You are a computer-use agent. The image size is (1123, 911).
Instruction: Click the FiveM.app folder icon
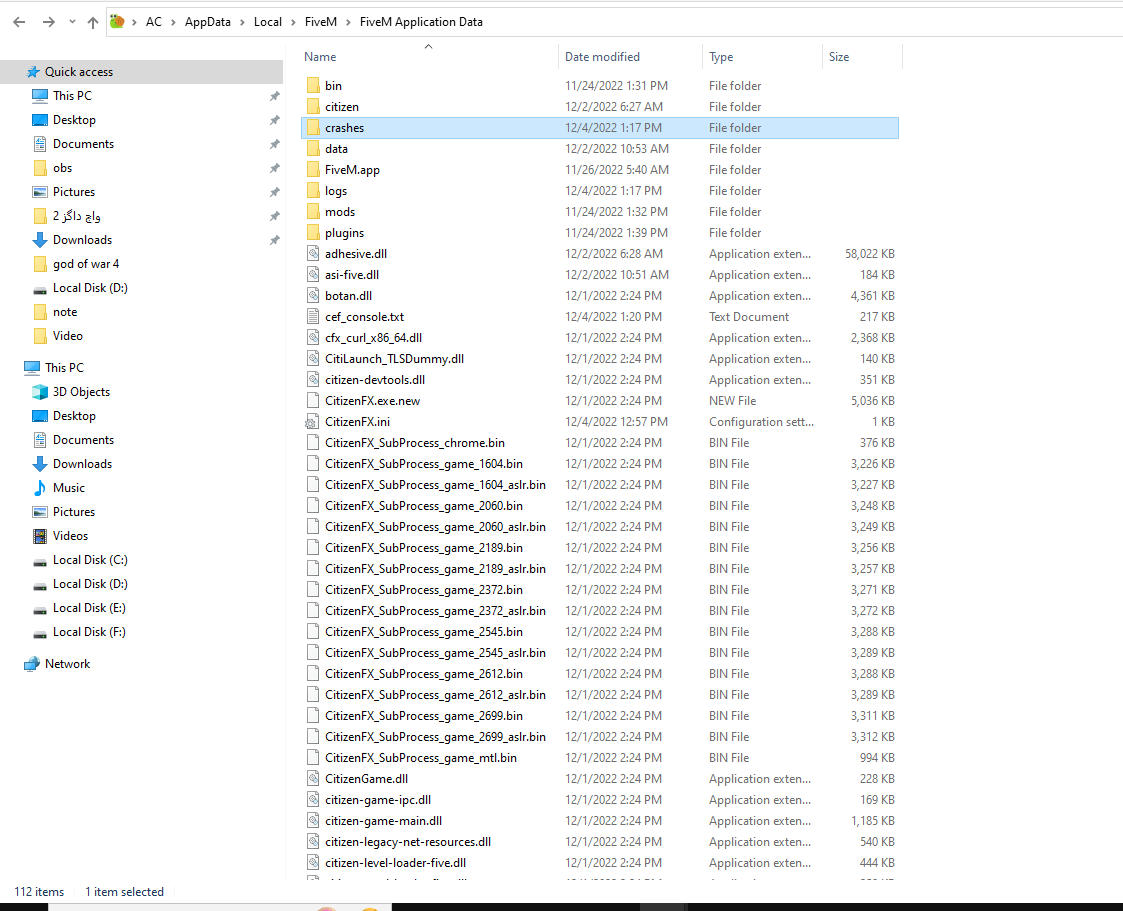[313, 169]
